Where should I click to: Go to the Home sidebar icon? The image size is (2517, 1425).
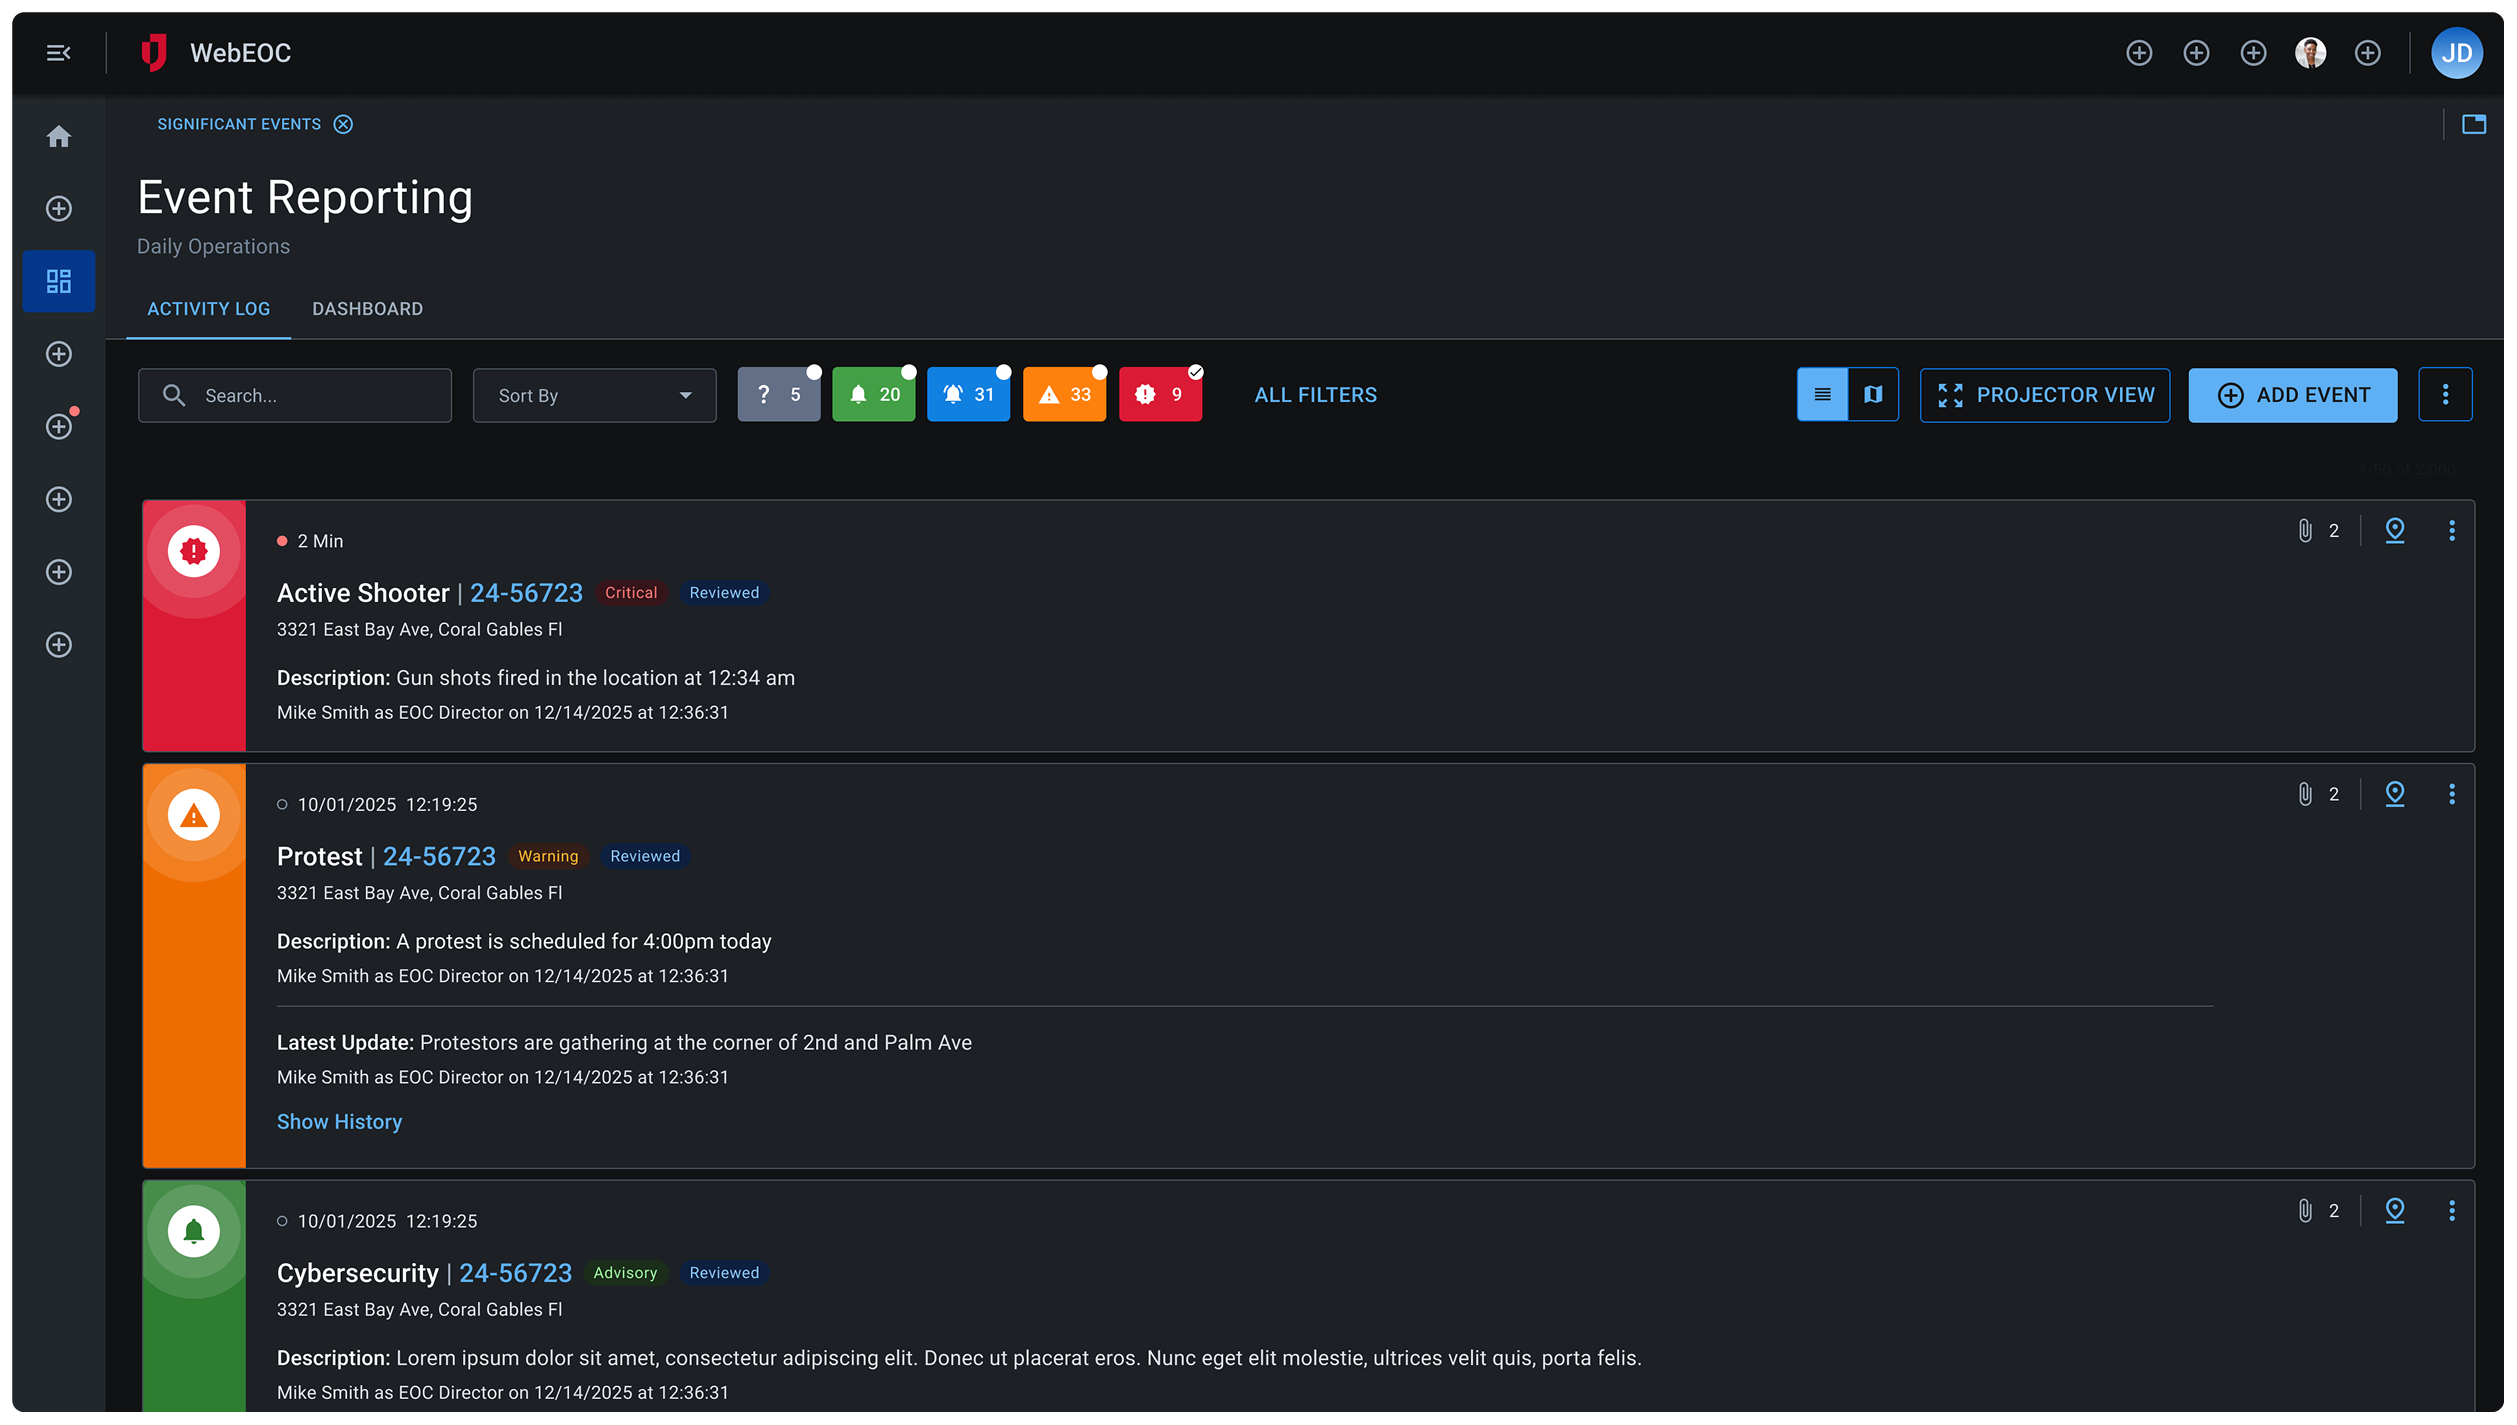click(59, 136)
